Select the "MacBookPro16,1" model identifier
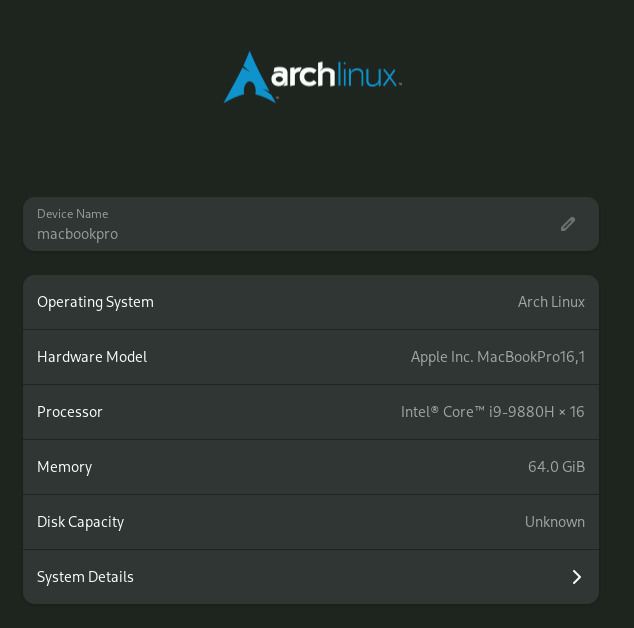 coord(531,357)
